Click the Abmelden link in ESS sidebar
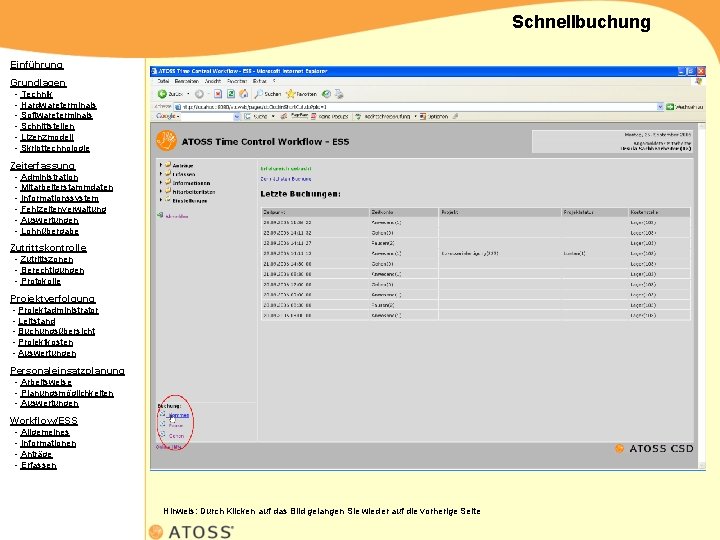This screenshot has height=540, width=720. [x=177, y=216]
